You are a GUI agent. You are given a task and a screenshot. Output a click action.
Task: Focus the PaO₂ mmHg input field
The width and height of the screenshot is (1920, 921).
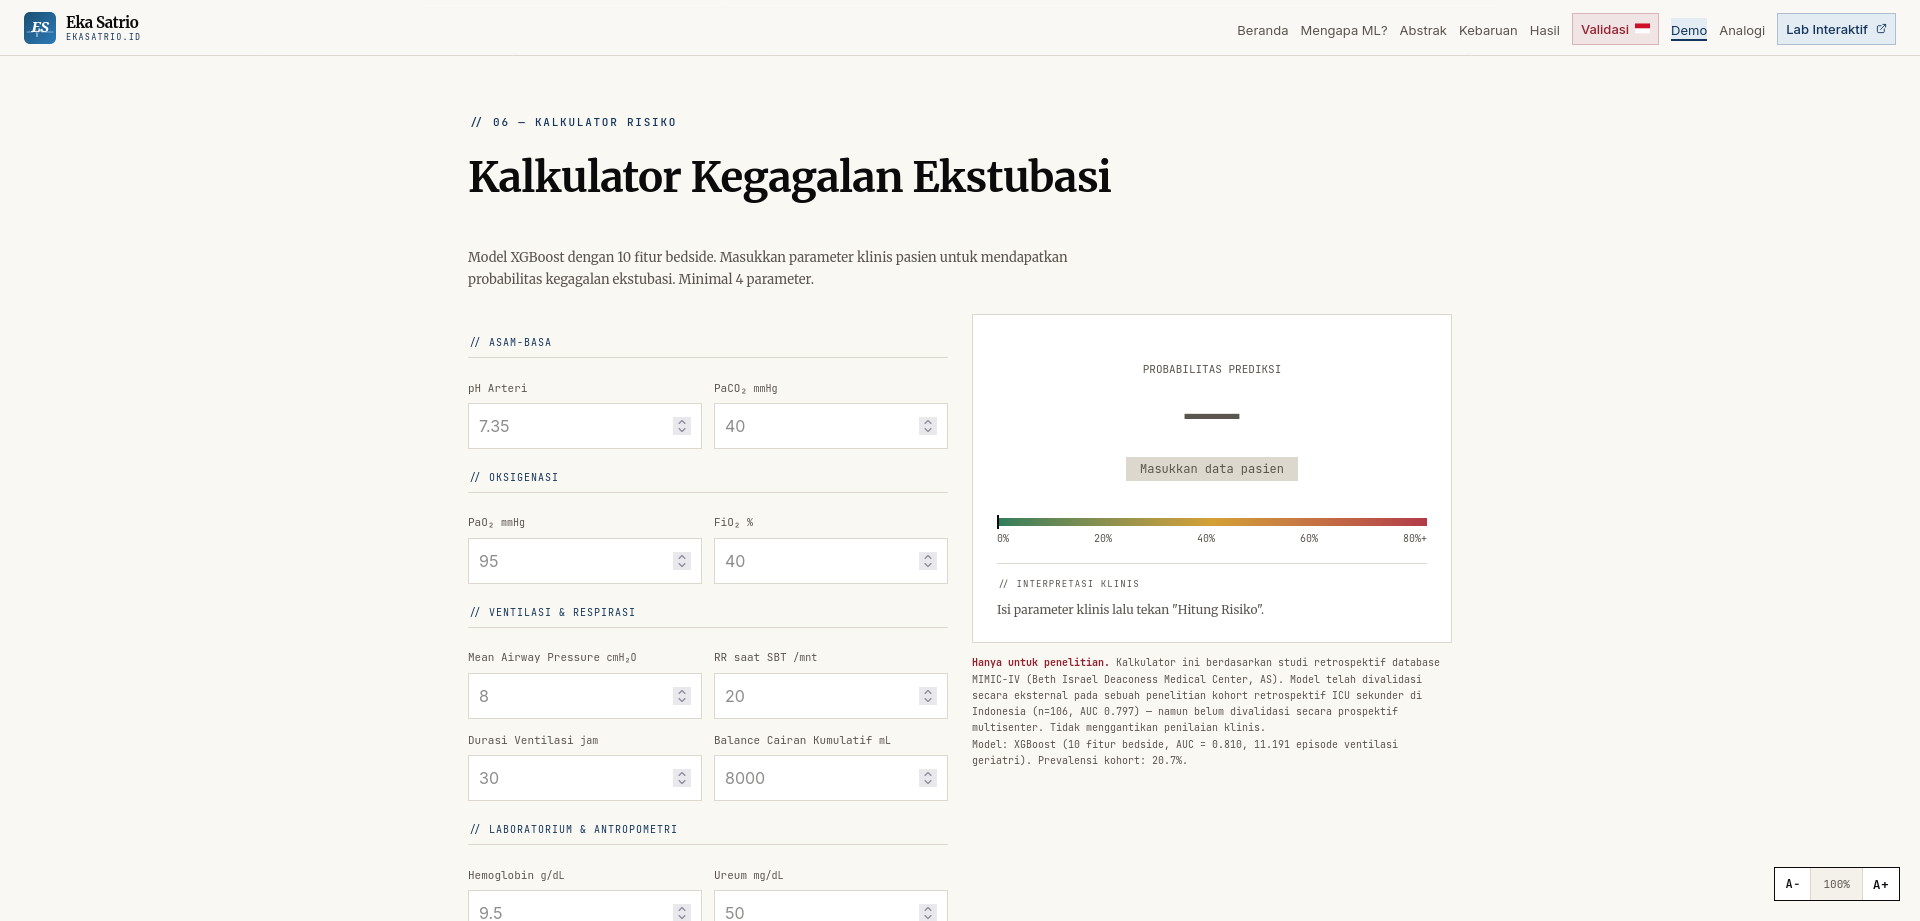click(585, 561)
